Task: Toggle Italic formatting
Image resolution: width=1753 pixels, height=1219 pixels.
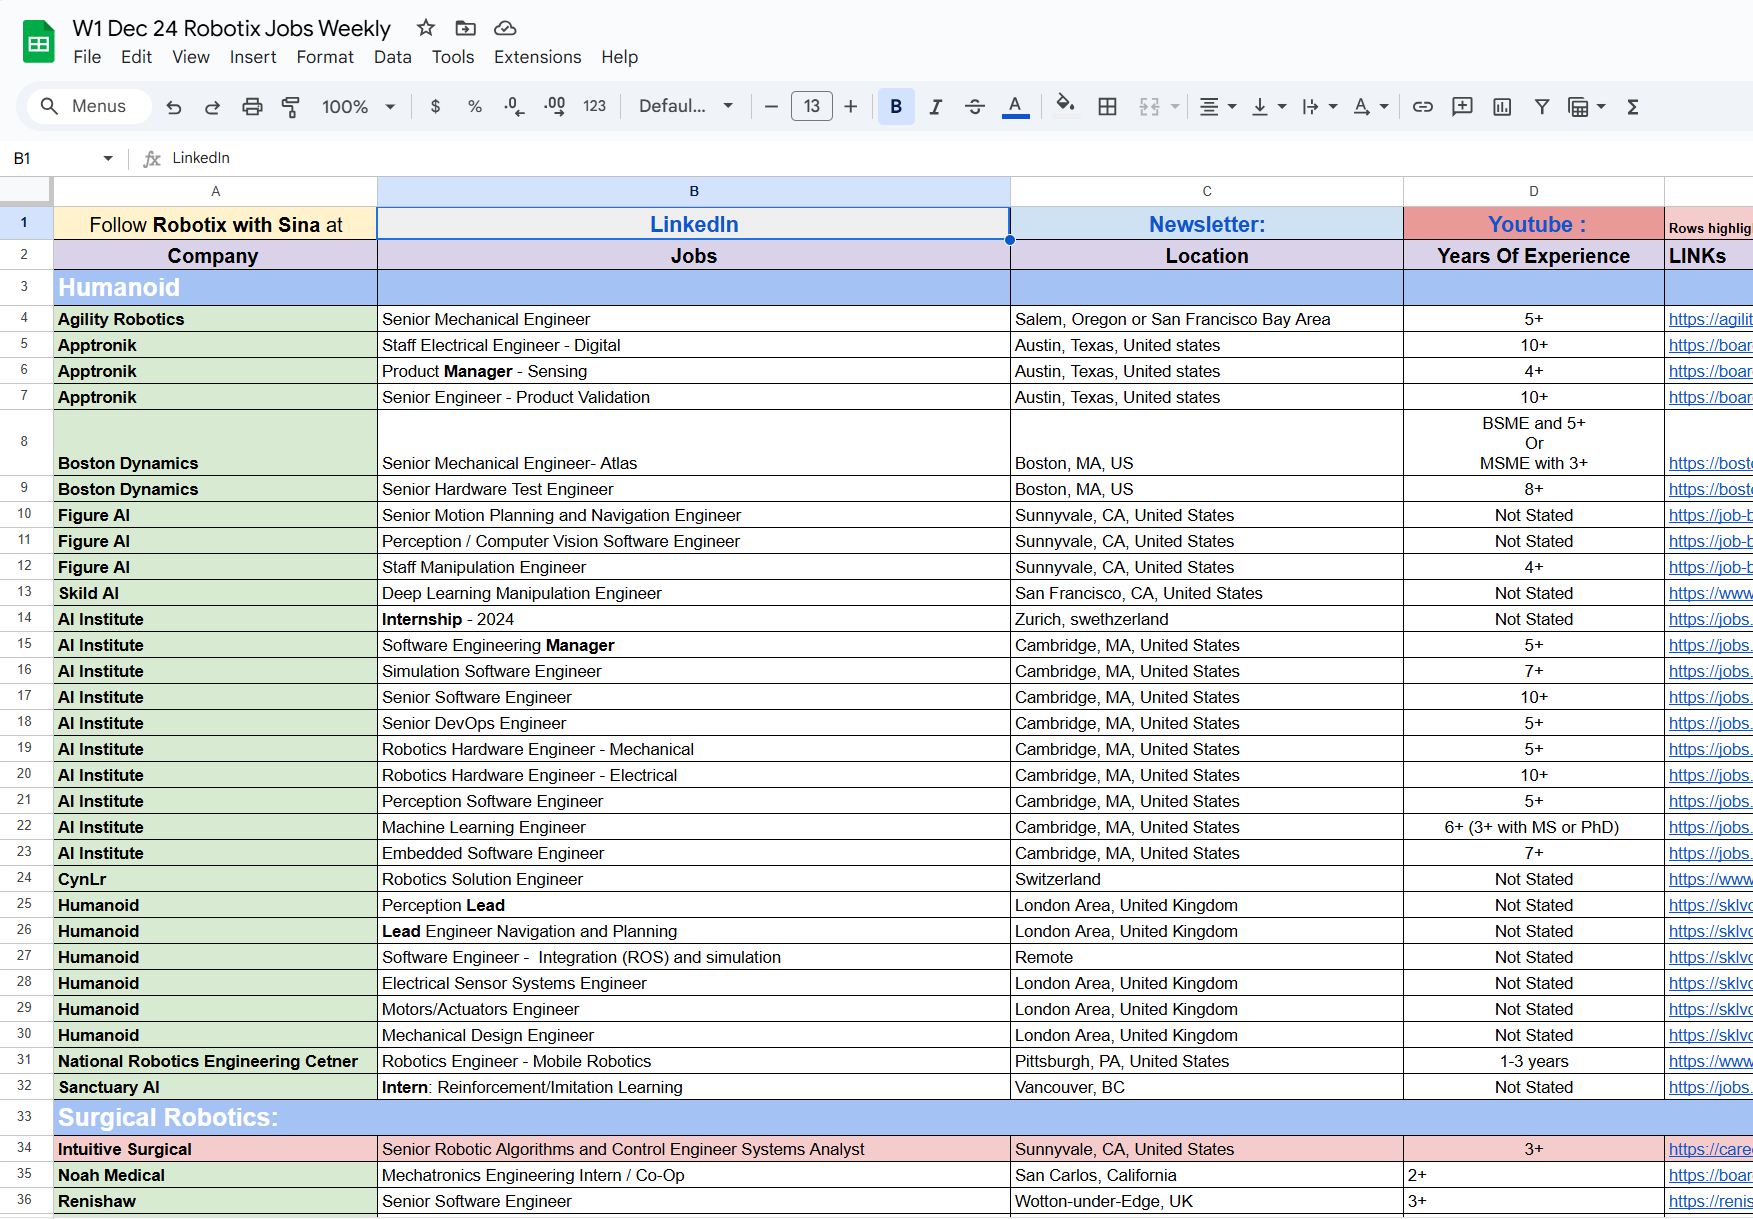Action: click(x=936, y=106)
